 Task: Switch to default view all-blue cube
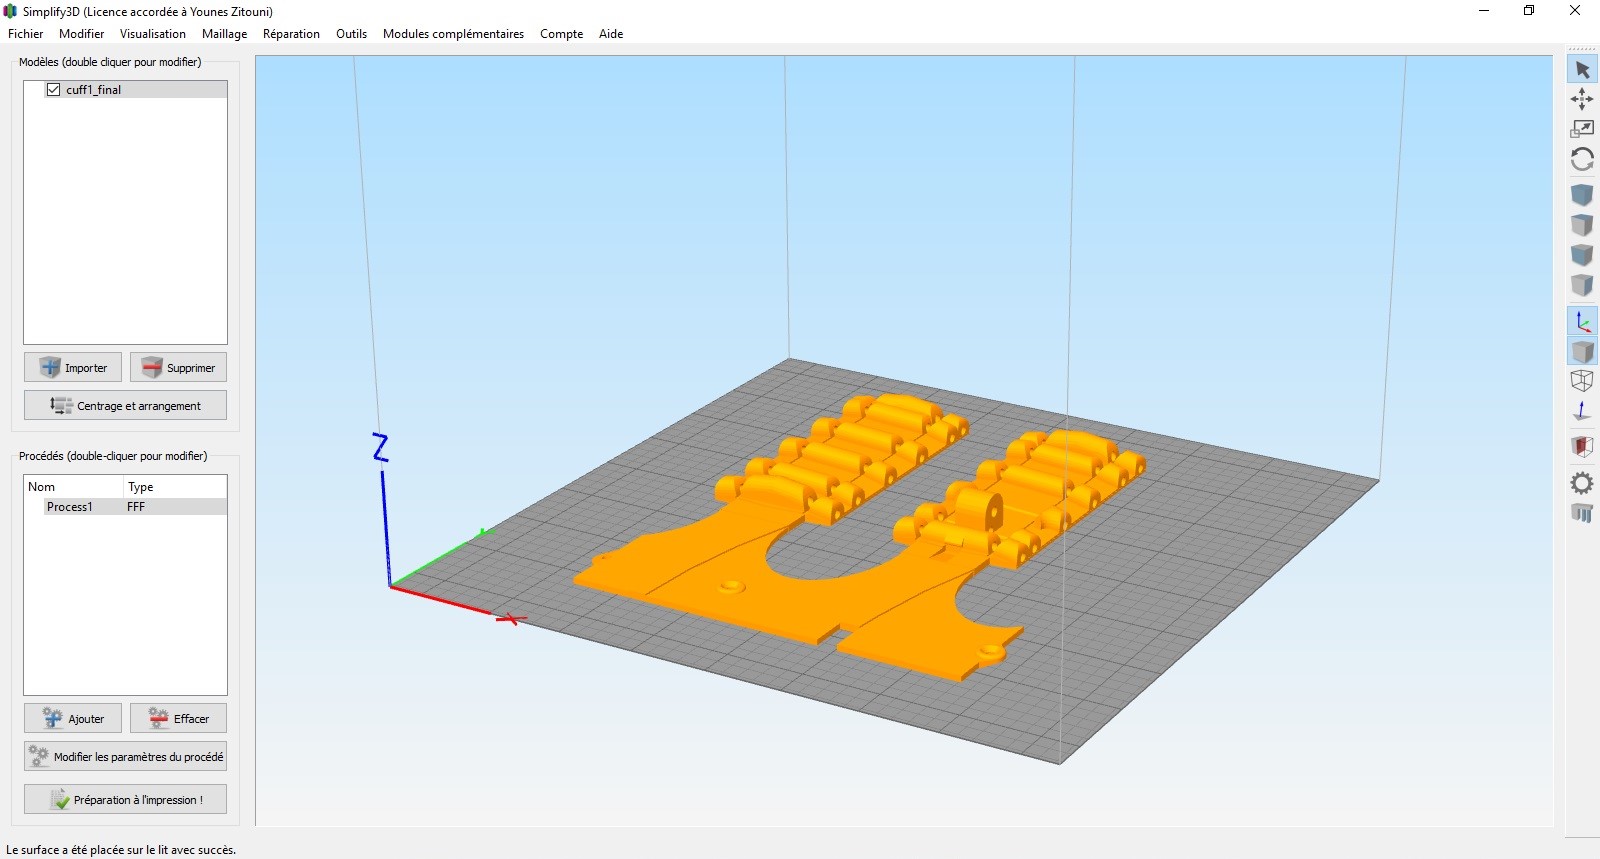click(1582, 195)
